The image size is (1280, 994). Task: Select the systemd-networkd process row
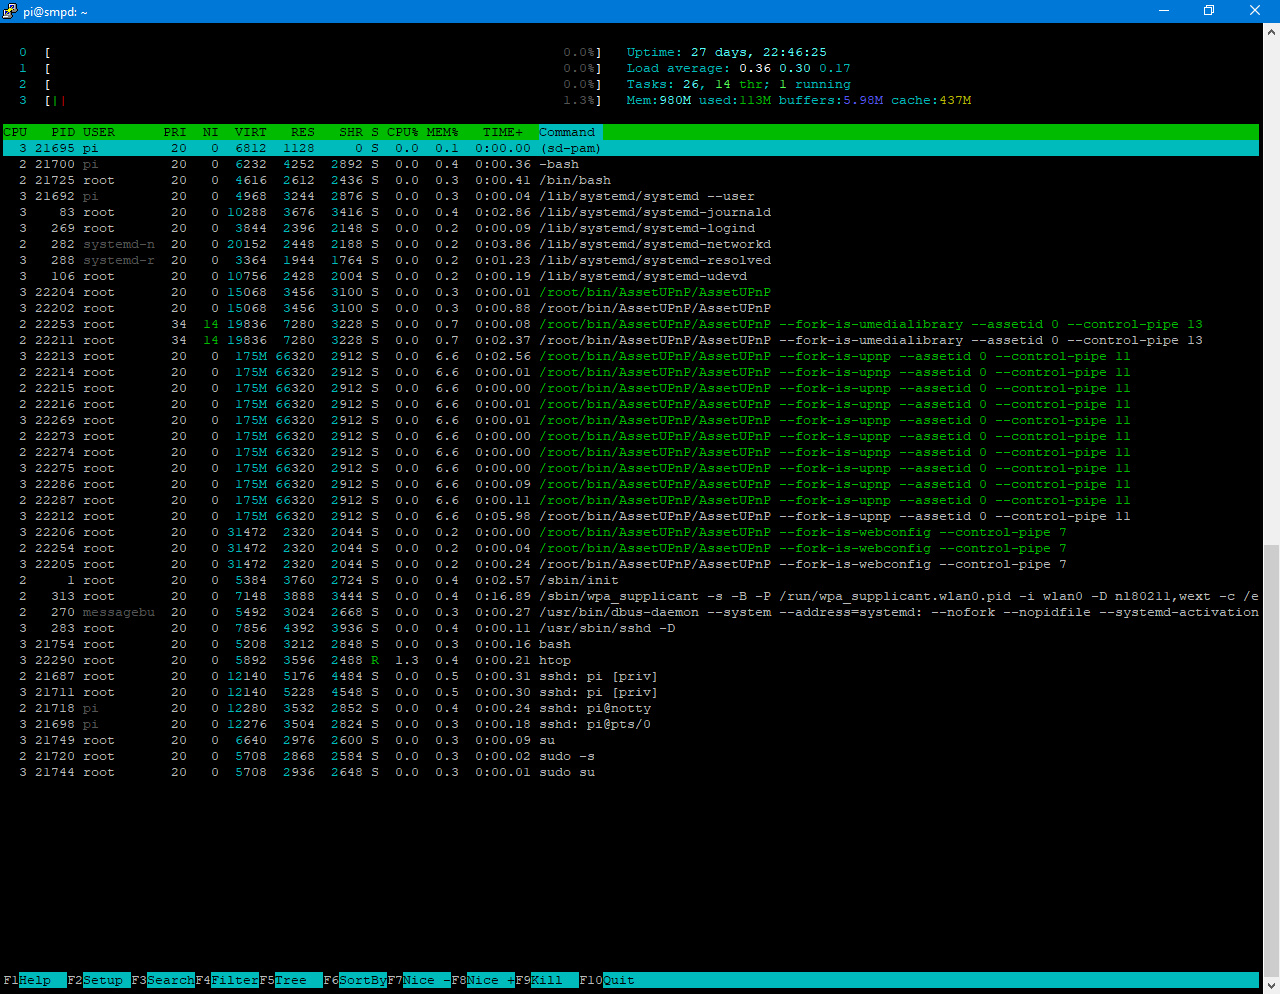pyautogui.click(x=631, y=244)
